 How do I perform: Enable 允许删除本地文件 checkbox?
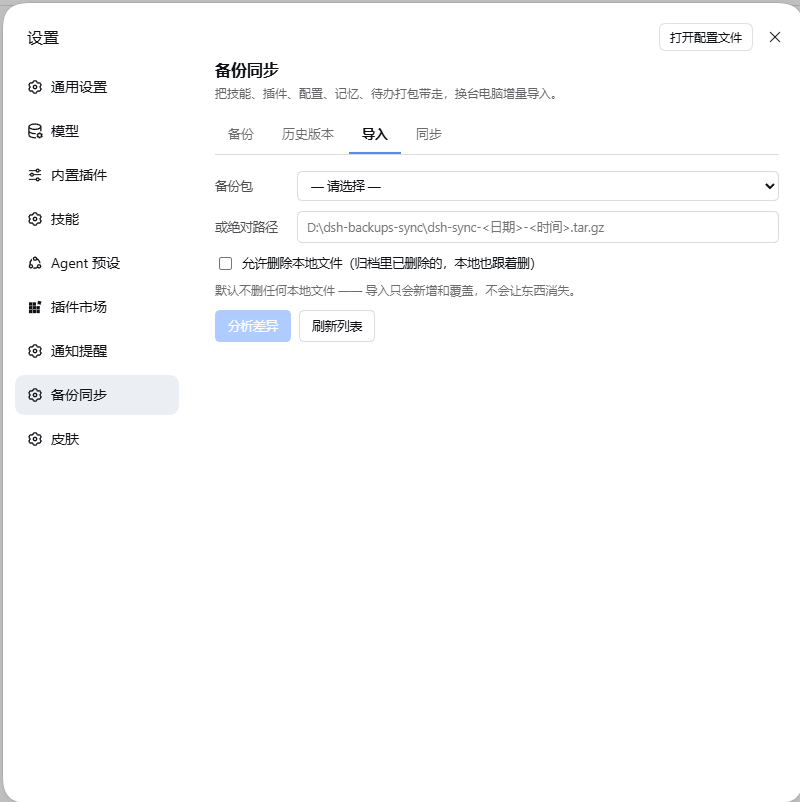tap(226, 263)
